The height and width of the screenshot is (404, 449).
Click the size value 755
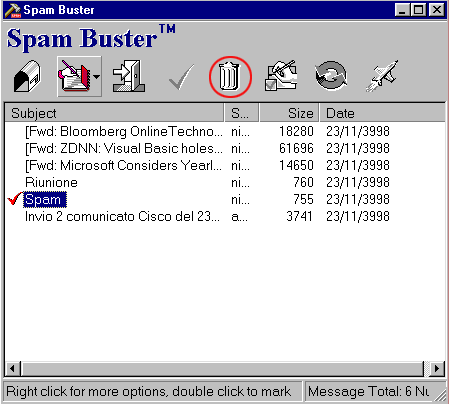tap(303, 199)
